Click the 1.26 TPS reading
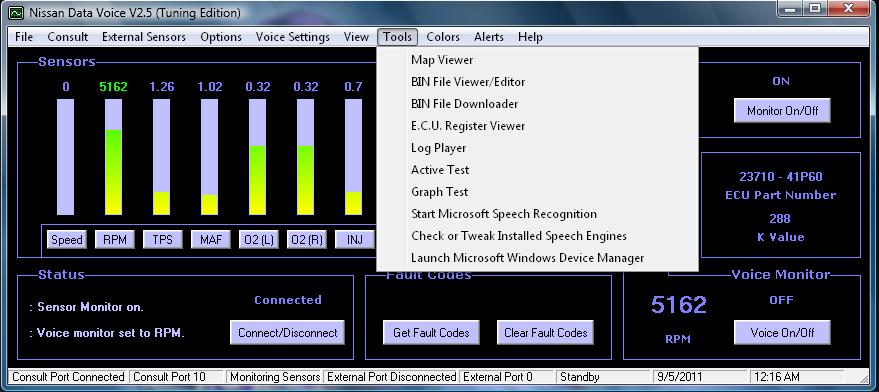Image resolution: width=879 pixels, height=392 pixels. coord(161,87)
